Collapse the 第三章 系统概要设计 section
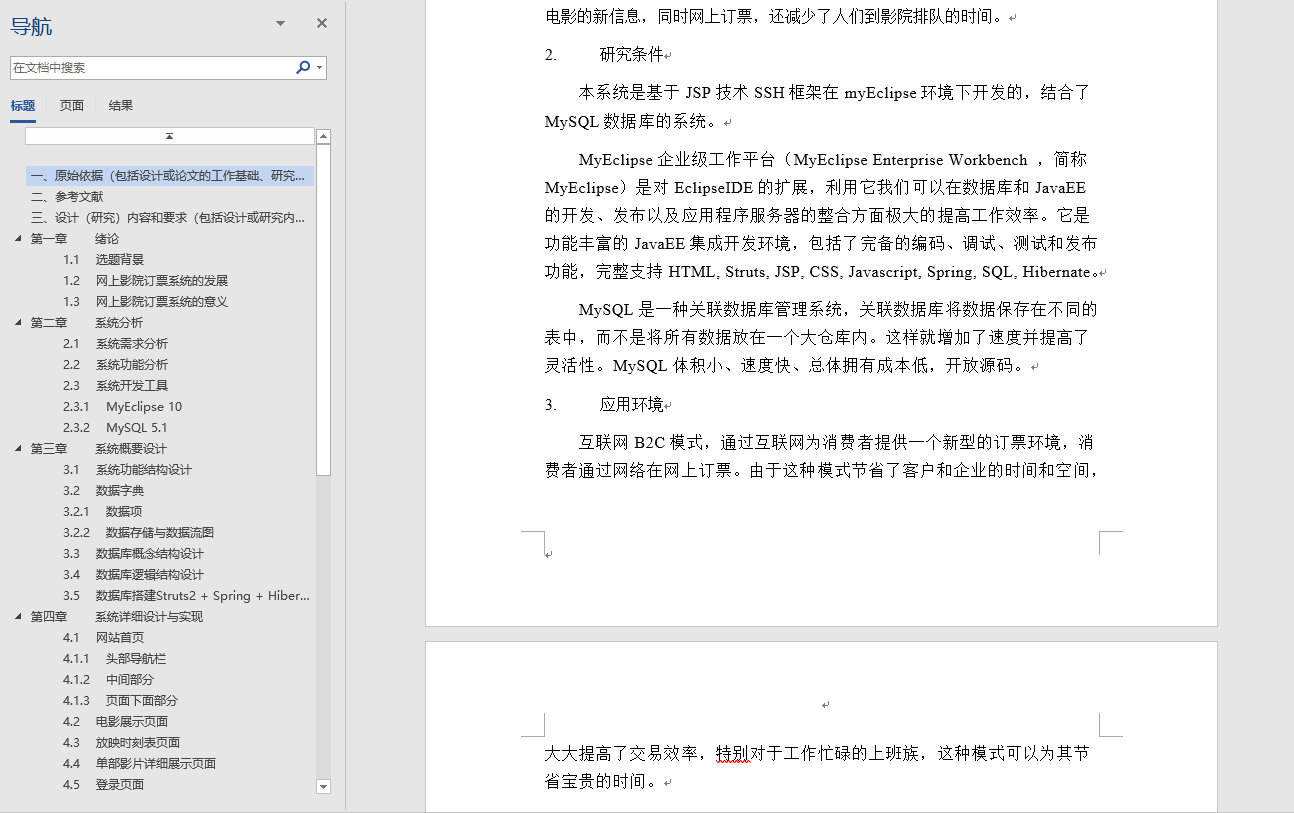This screenshot has height=813, width=1294. (17, 449)
